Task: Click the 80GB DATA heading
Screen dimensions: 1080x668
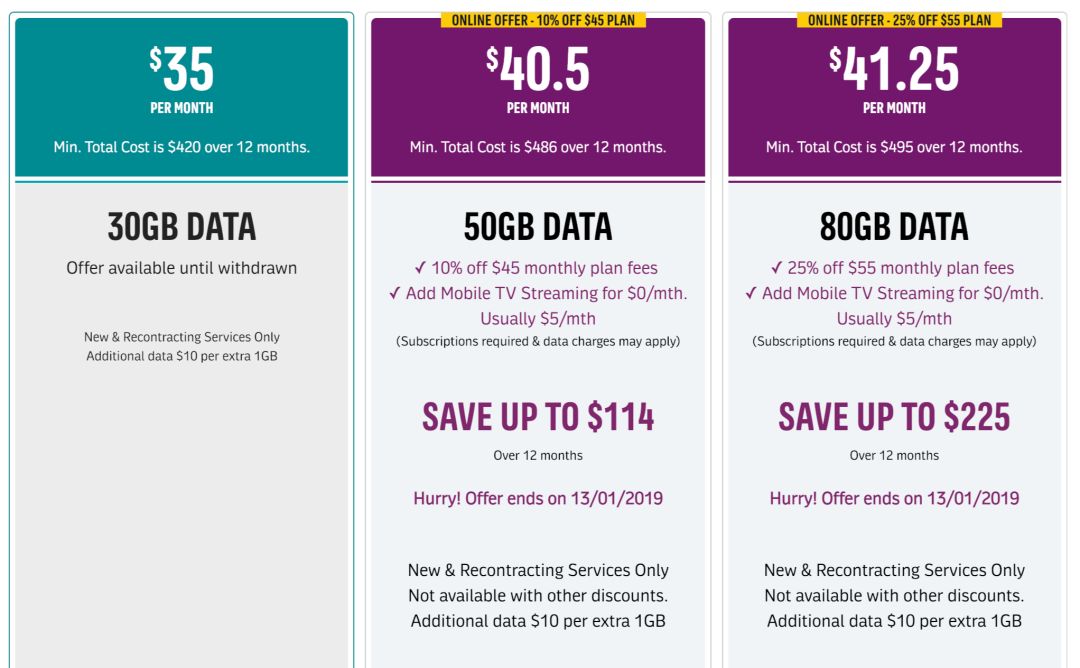Action: [894, 227]
